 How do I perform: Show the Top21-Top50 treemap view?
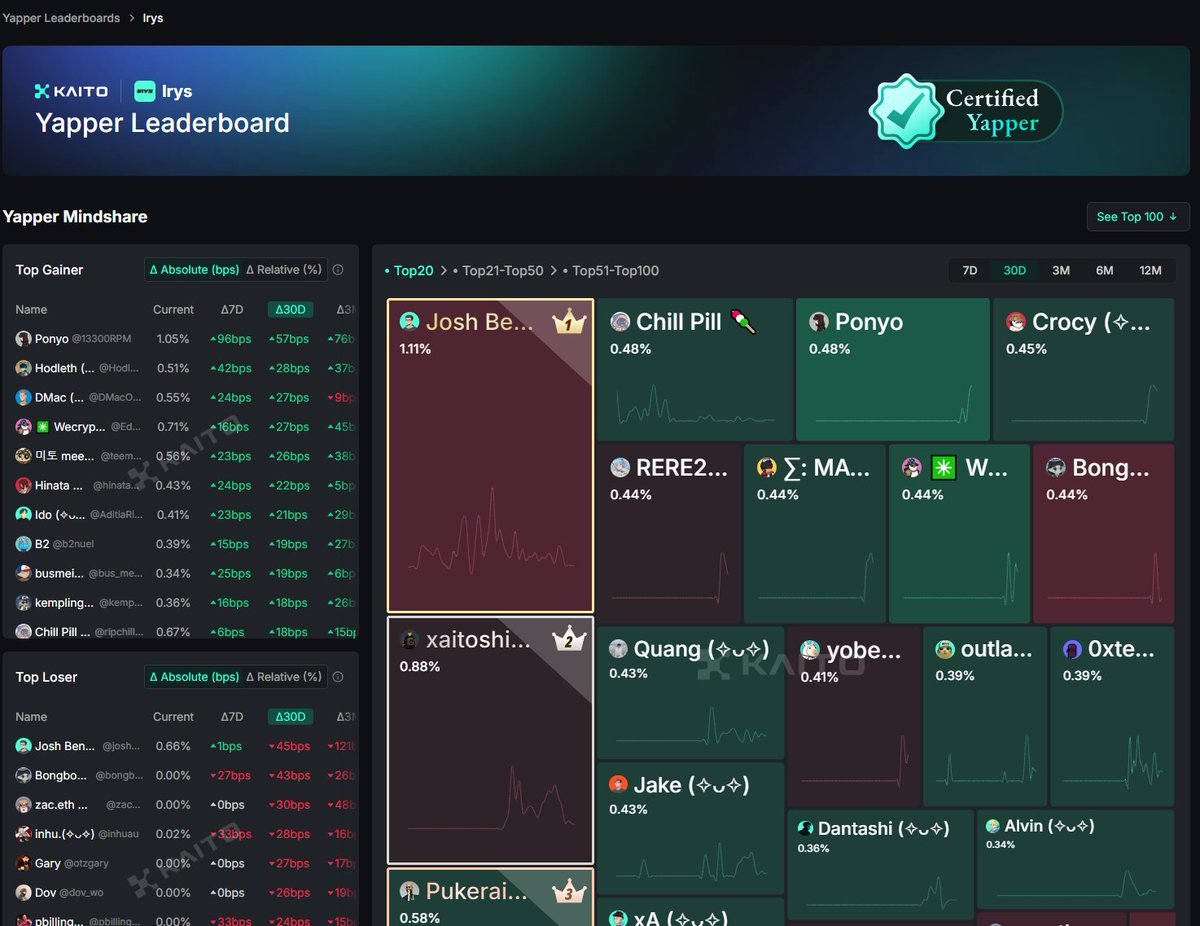tap(498, 271)
